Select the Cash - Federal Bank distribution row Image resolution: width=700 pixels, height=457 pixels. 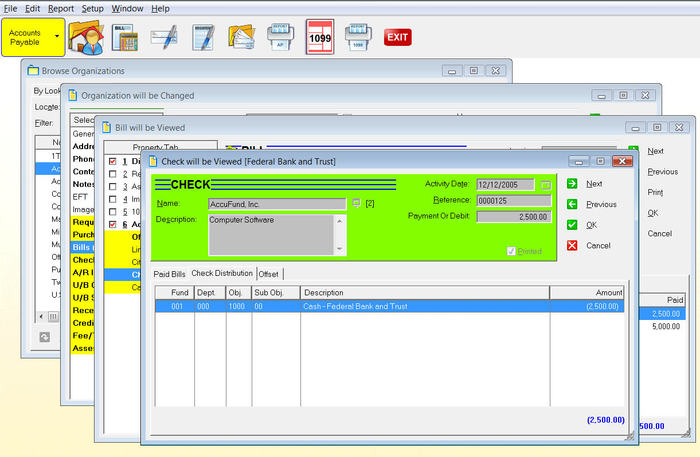coord(390,307)
